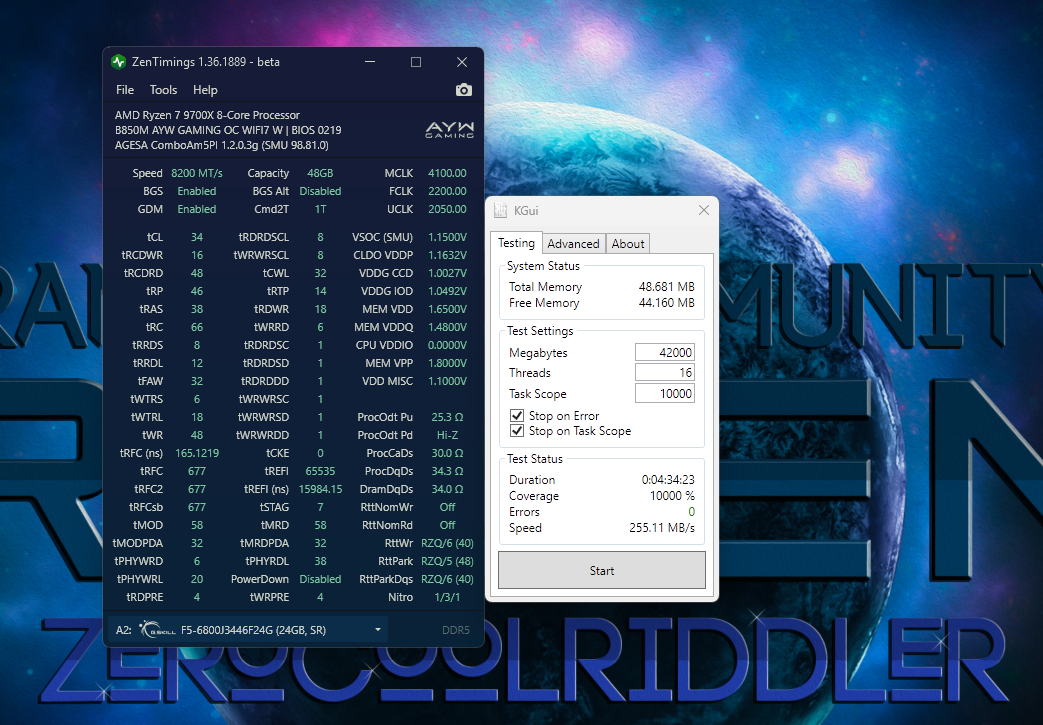The image size is (1043, 725).
Task: Click the Speed value 255.11 MB/s
Action: [662, 527]
